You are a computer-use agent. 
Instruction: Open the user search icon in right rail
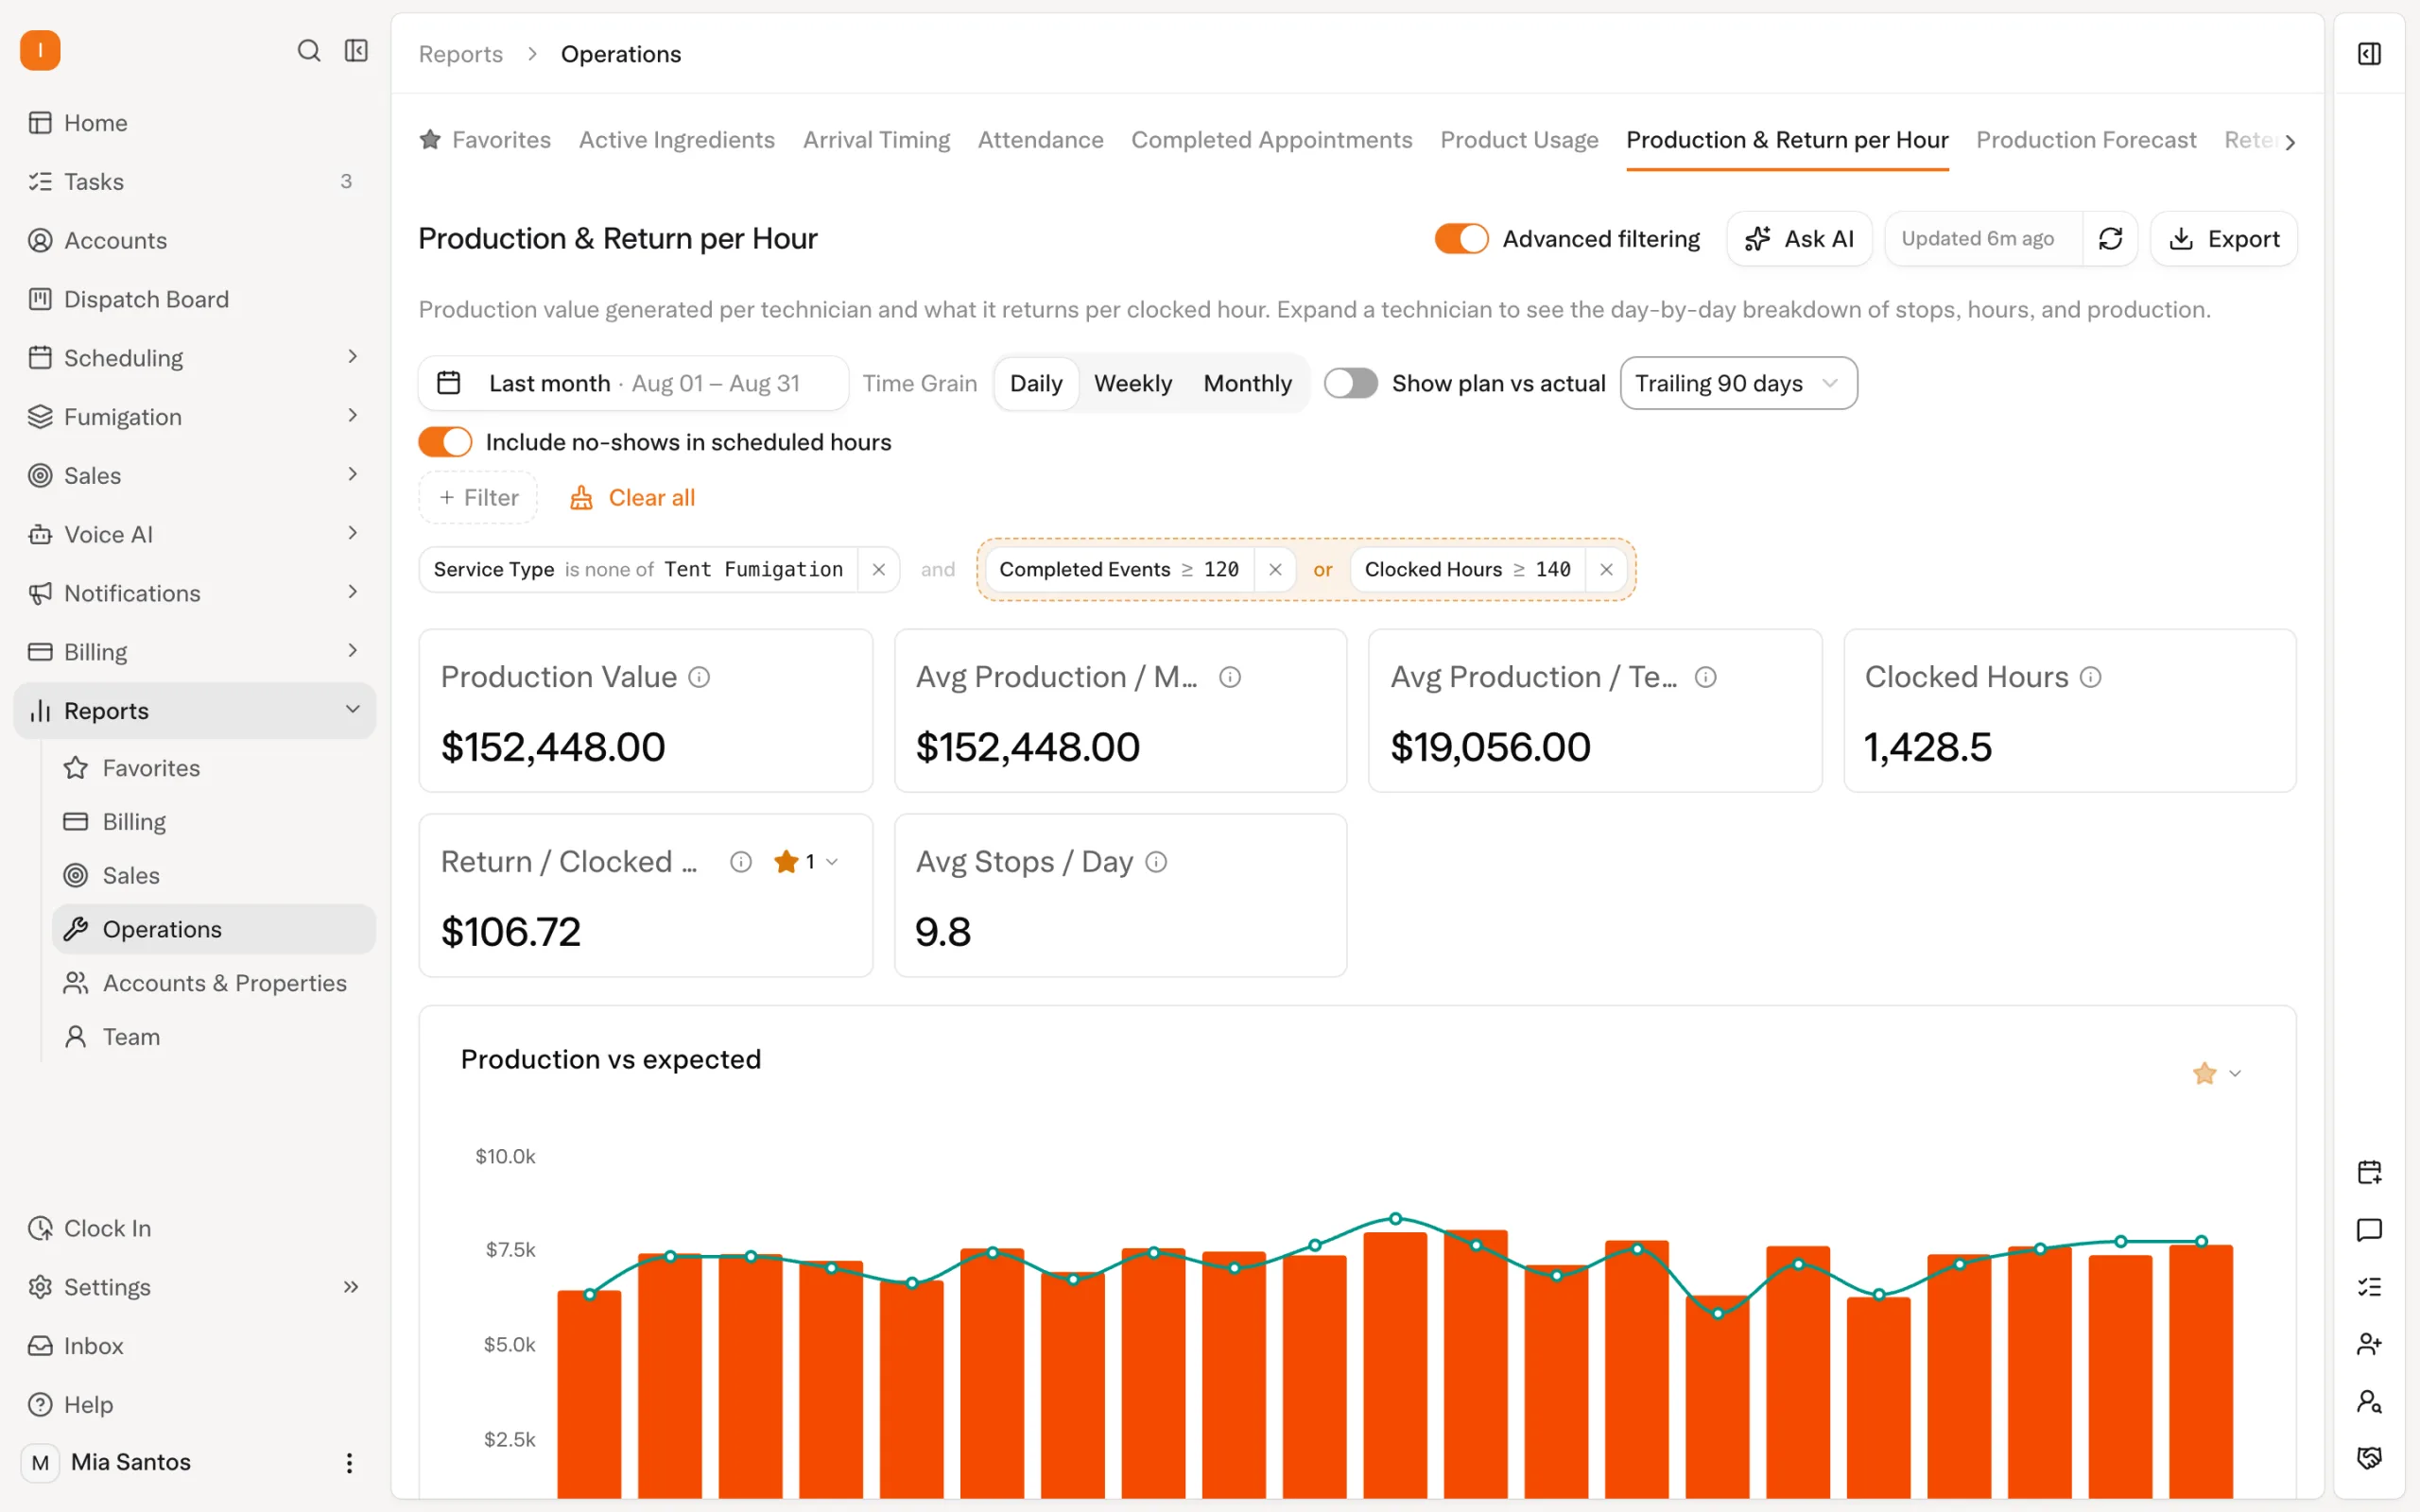pos(2369,1401)
